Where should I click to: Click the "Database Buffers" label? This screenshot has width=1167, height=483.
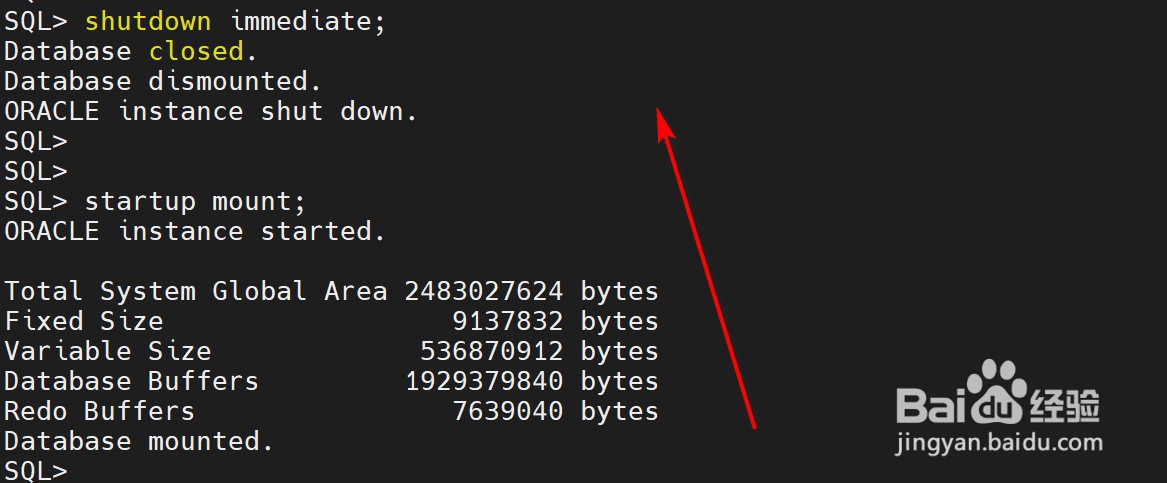pos(131,381)
